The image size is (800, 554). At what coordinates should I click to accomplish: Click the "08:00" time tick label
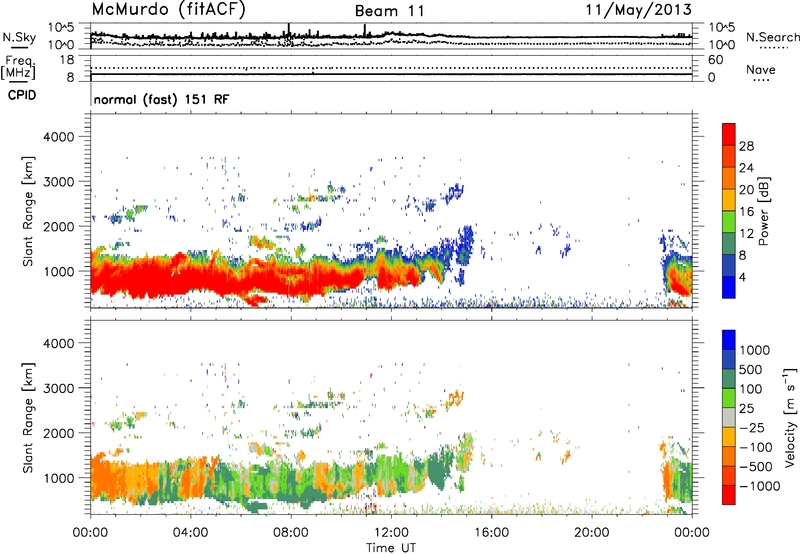[291, 533]
